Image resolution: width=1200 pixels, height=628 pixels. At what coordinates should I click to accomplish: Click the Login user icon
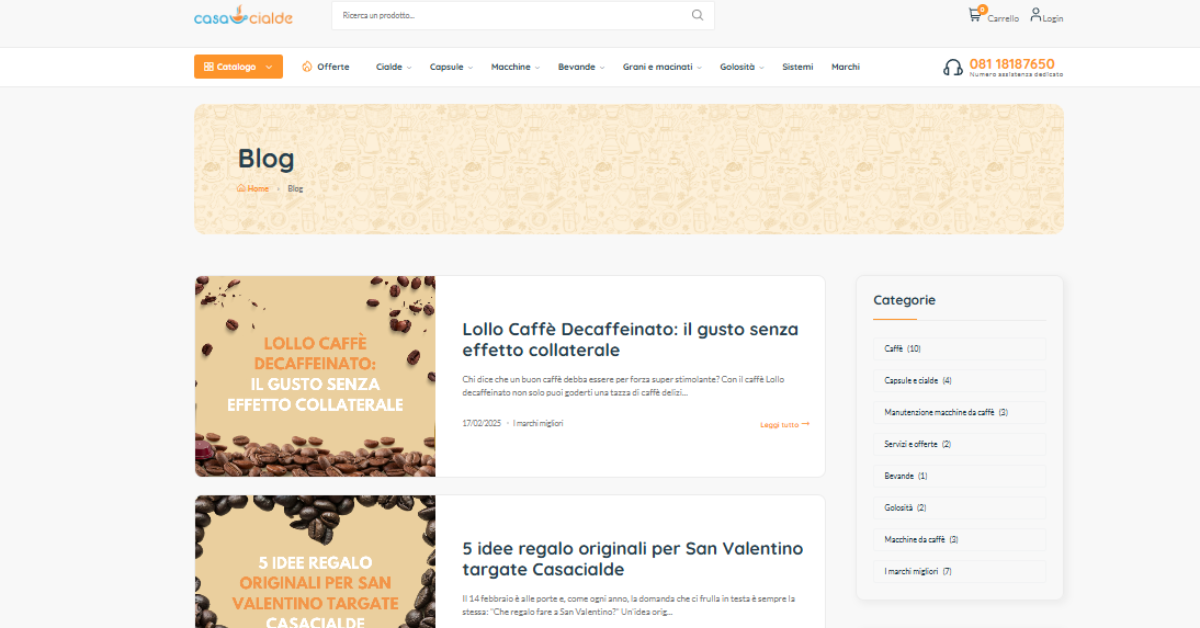click(x=1035, y=15)
